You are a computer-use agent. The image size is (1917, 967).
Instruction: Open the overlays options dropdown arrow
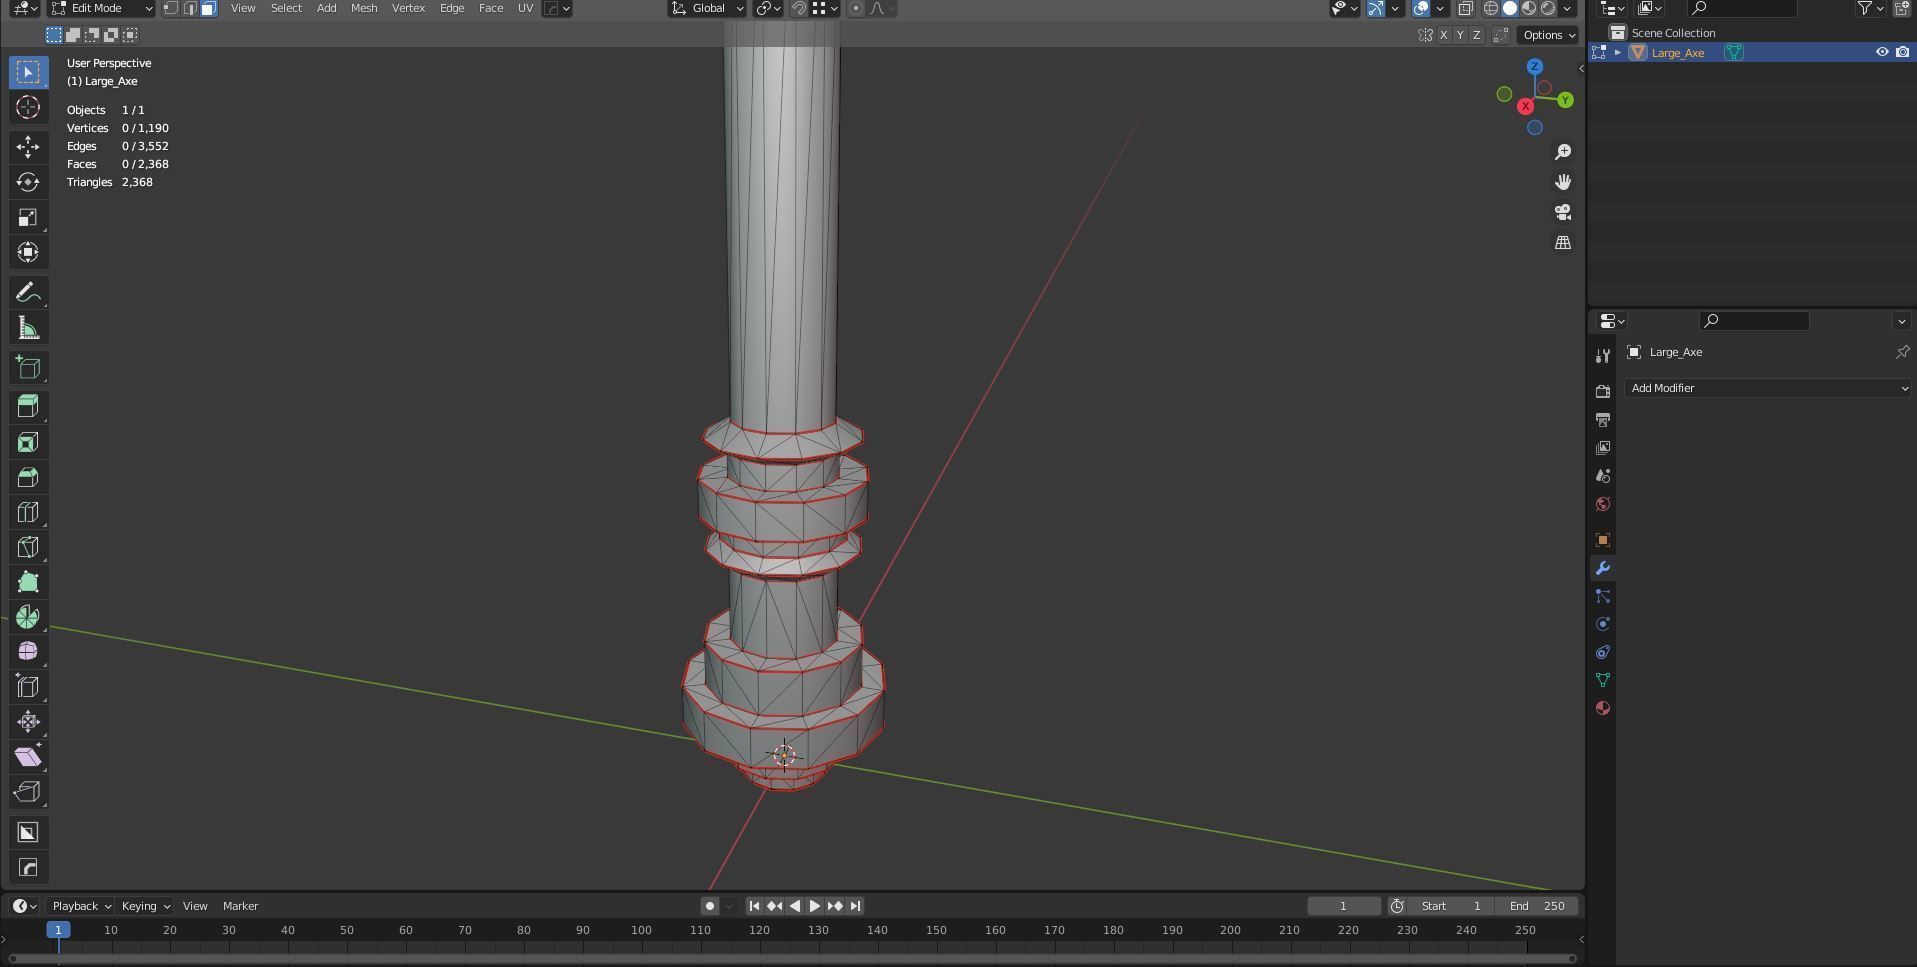[x=1440, y=8]
